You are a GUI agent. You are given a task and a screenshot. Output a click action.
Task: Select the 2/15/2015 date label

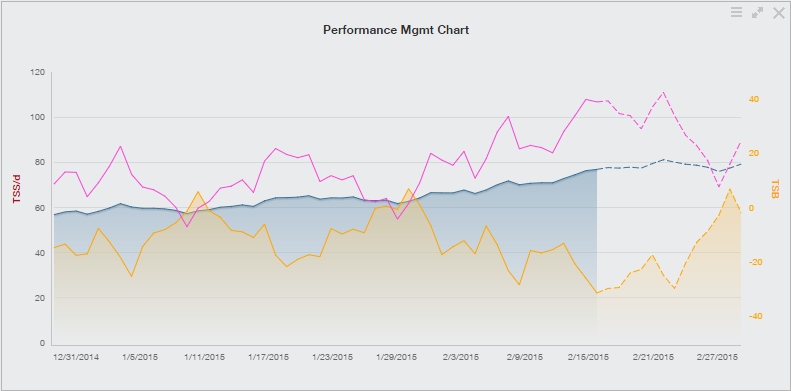click(x=589, y=357)
